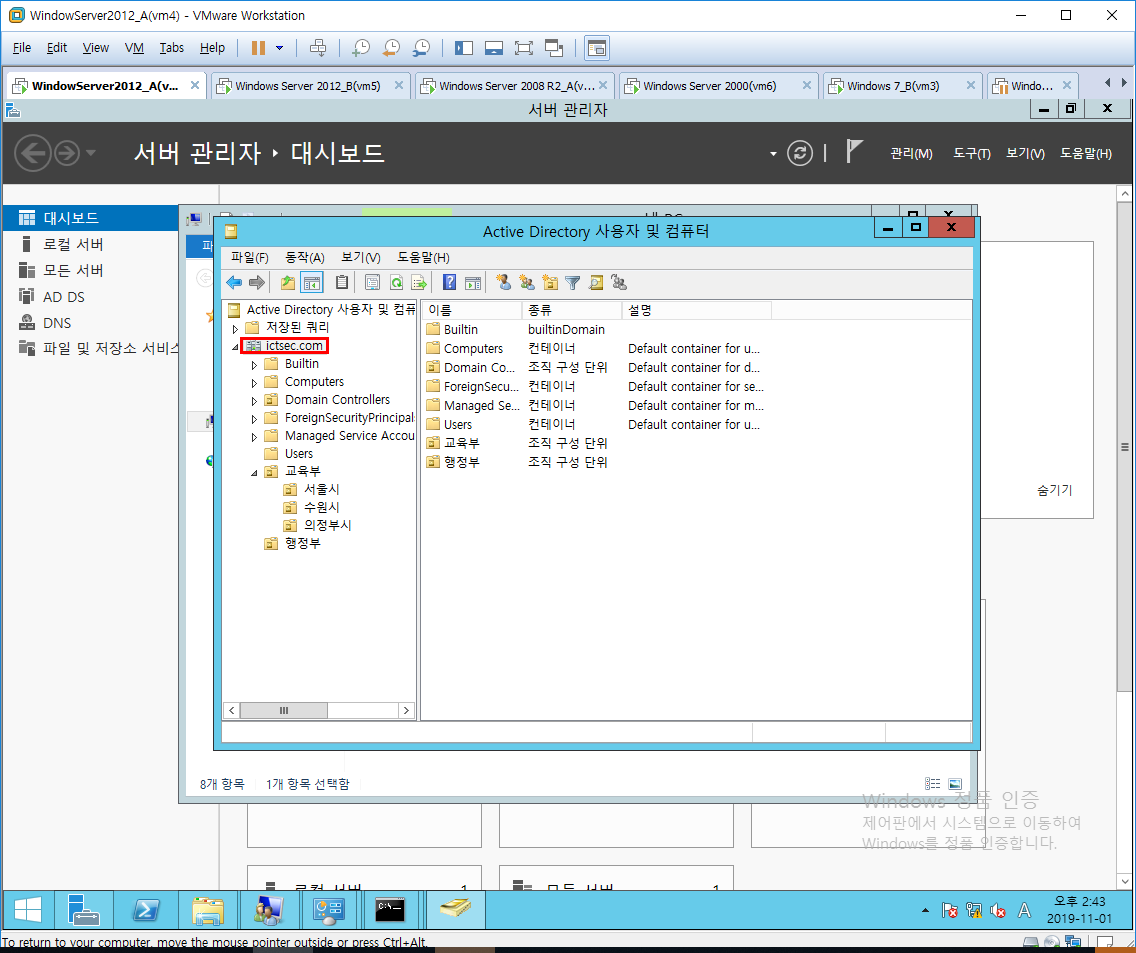The height and width of the screenshot is (953, 1136).
Task: Select the Users container in the tree
Action: (298, 454)
